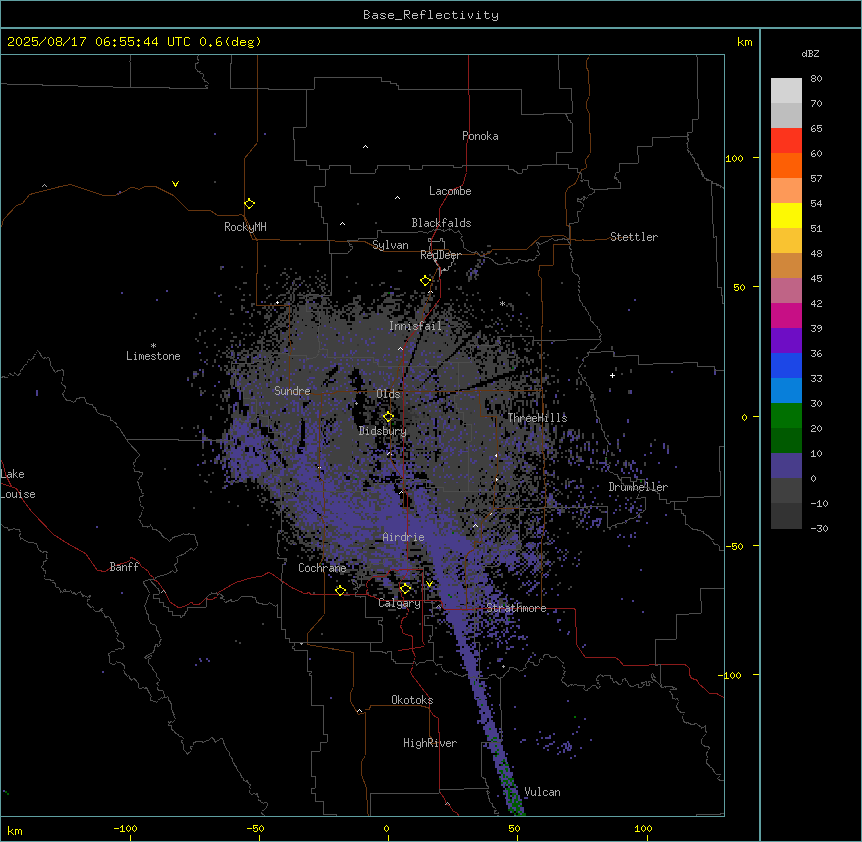Click the Lake Louise map label

[x=18, y=484]
